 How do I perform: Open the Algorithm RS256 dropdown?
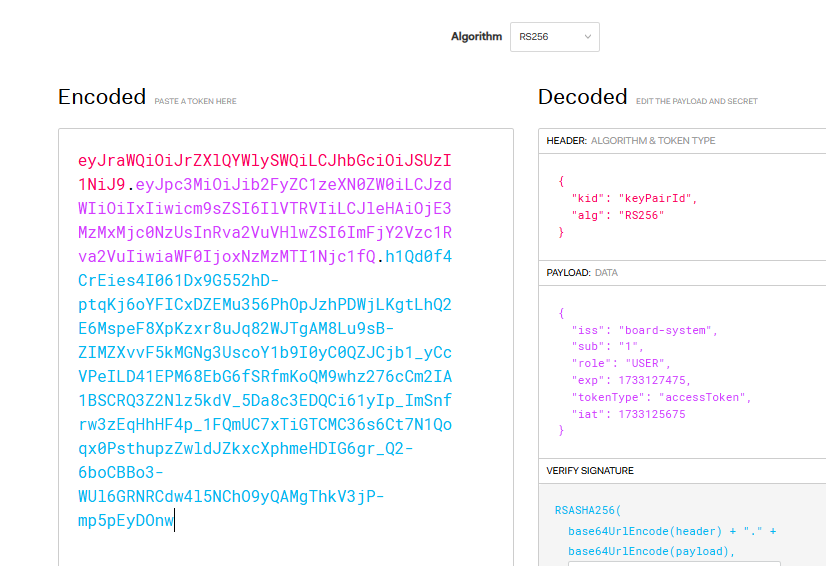[x=554, y=37]
